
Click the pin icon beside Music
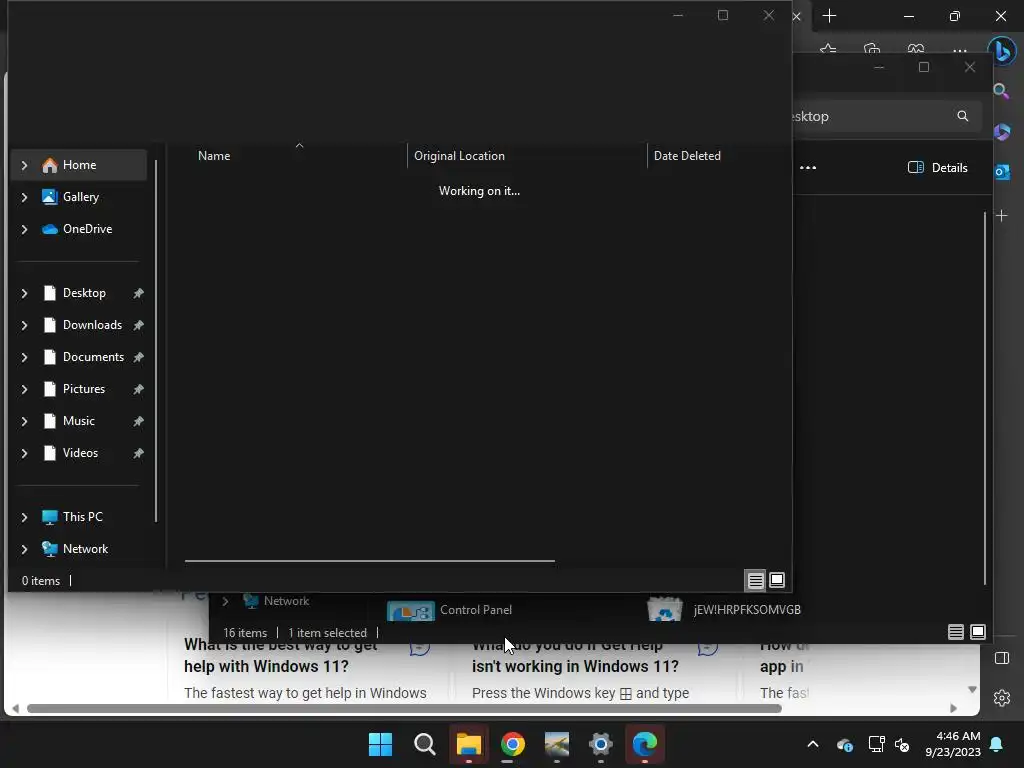point(138,422)
